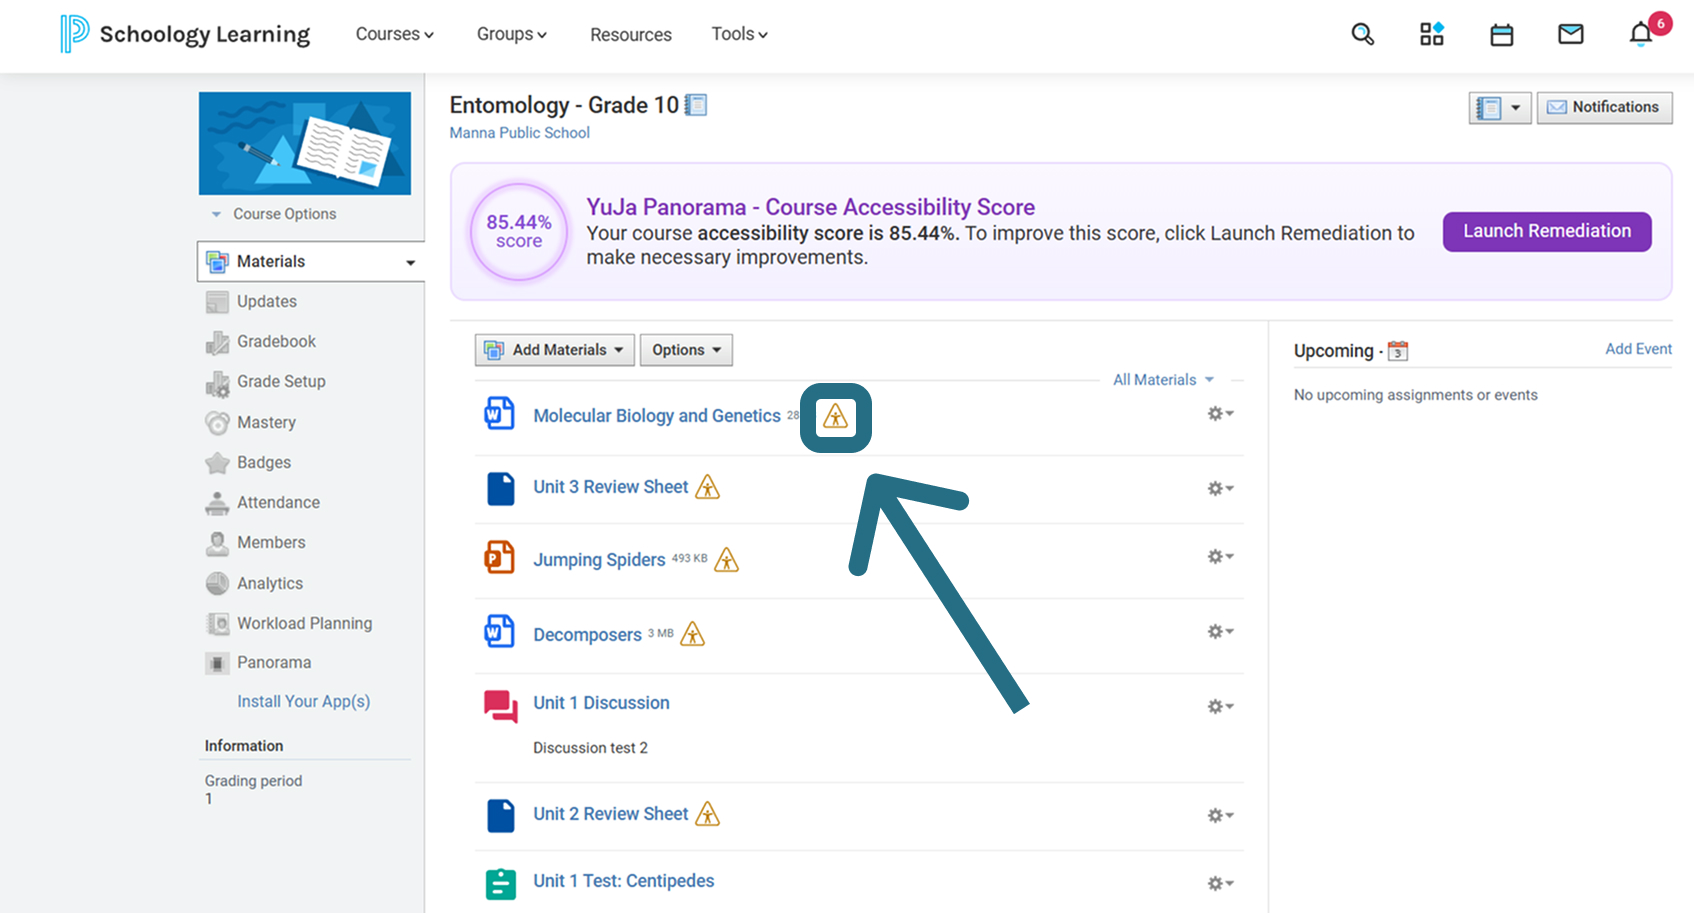Open gear menu for Decomposers
This screenshot has height=913, width=1694.
[x=1220, y=631]
